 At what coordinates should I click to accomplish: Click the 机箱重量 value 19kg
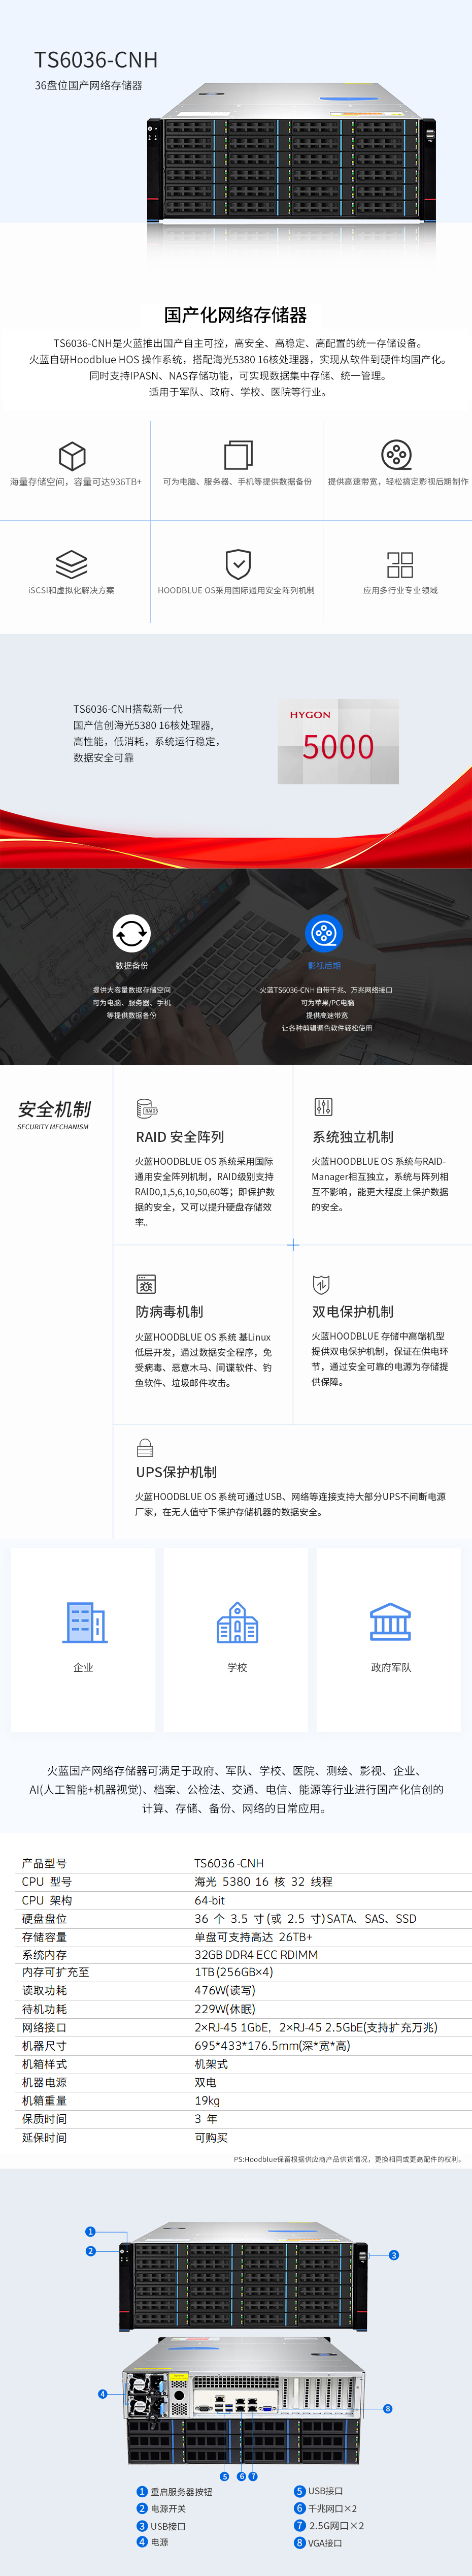[x=207, y=2101]
